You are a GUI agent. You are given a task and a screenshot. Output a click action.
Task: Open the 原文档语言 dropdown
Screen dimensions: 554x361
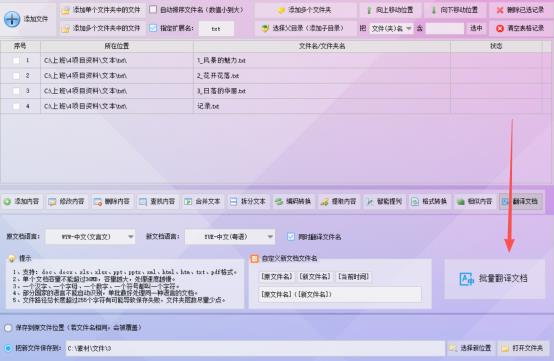(90, 237)
